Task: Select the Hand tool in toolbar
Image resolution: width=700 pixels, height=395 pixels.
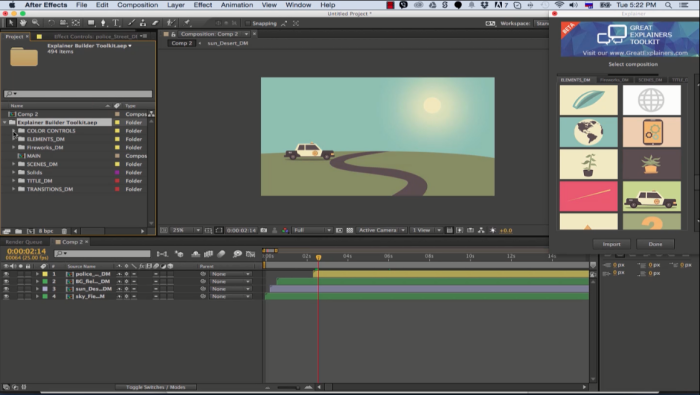Action: click(23, 23)
